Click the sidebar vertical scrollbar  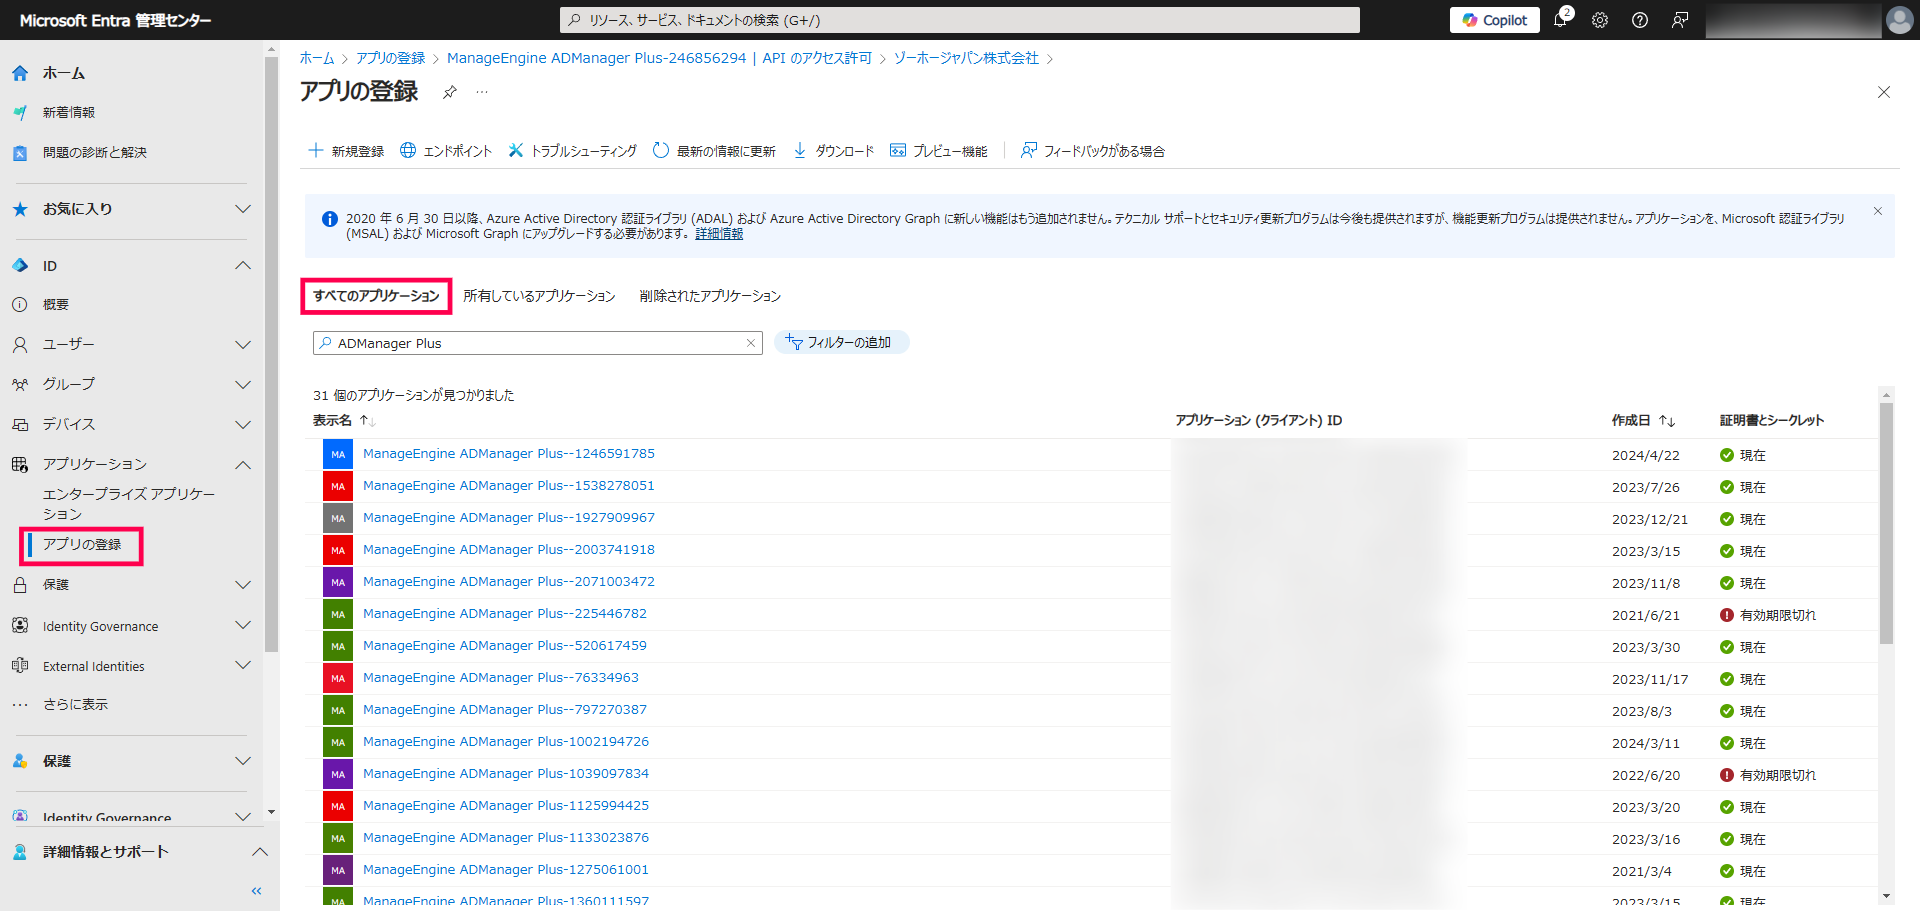[x=271, y=355]
